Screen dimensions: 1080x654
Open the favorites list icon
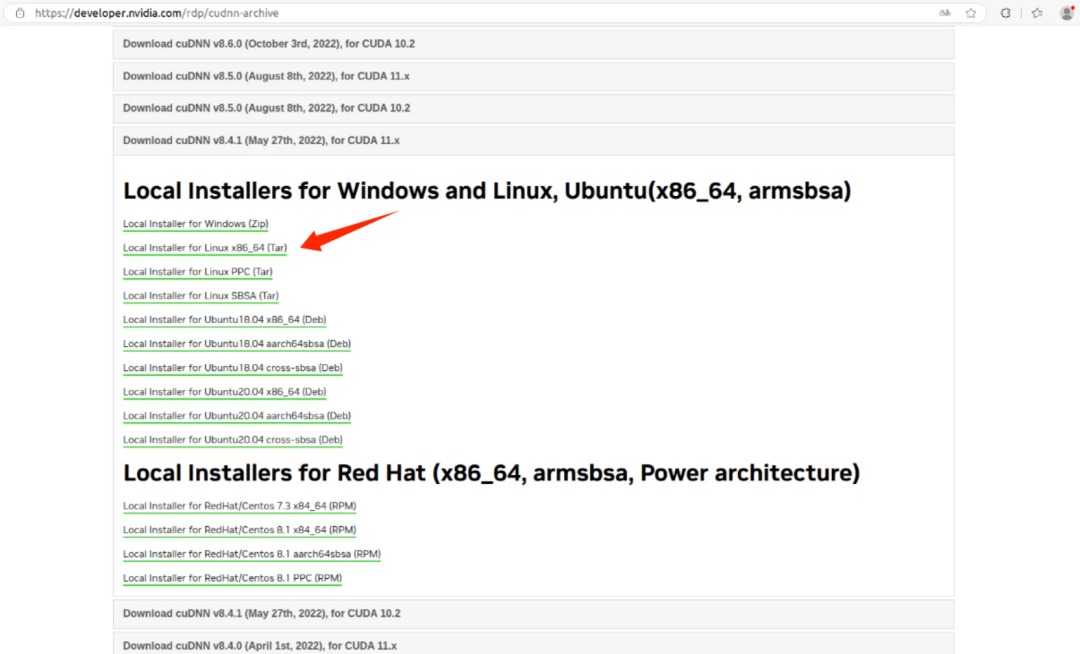tap(1037, 13)
